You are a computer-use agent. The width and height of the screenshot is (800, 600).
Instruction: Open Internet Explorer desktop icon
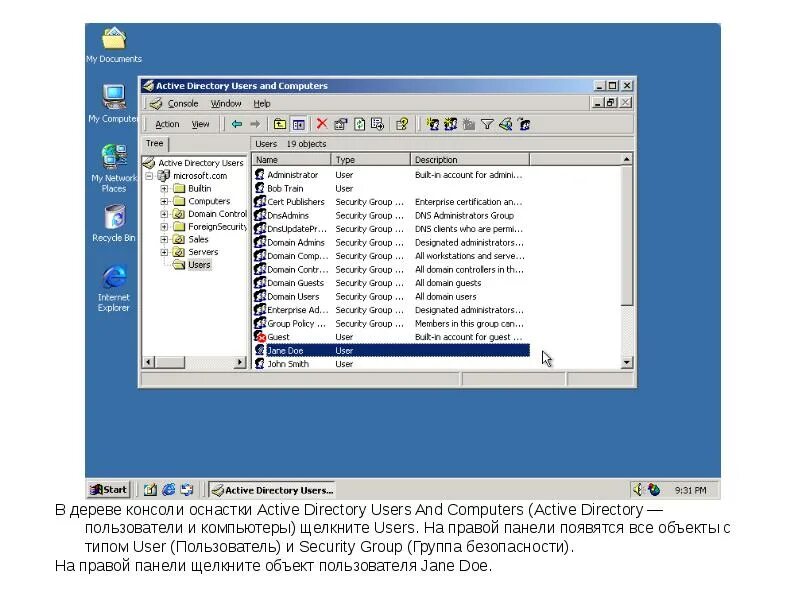click(114, 288)
